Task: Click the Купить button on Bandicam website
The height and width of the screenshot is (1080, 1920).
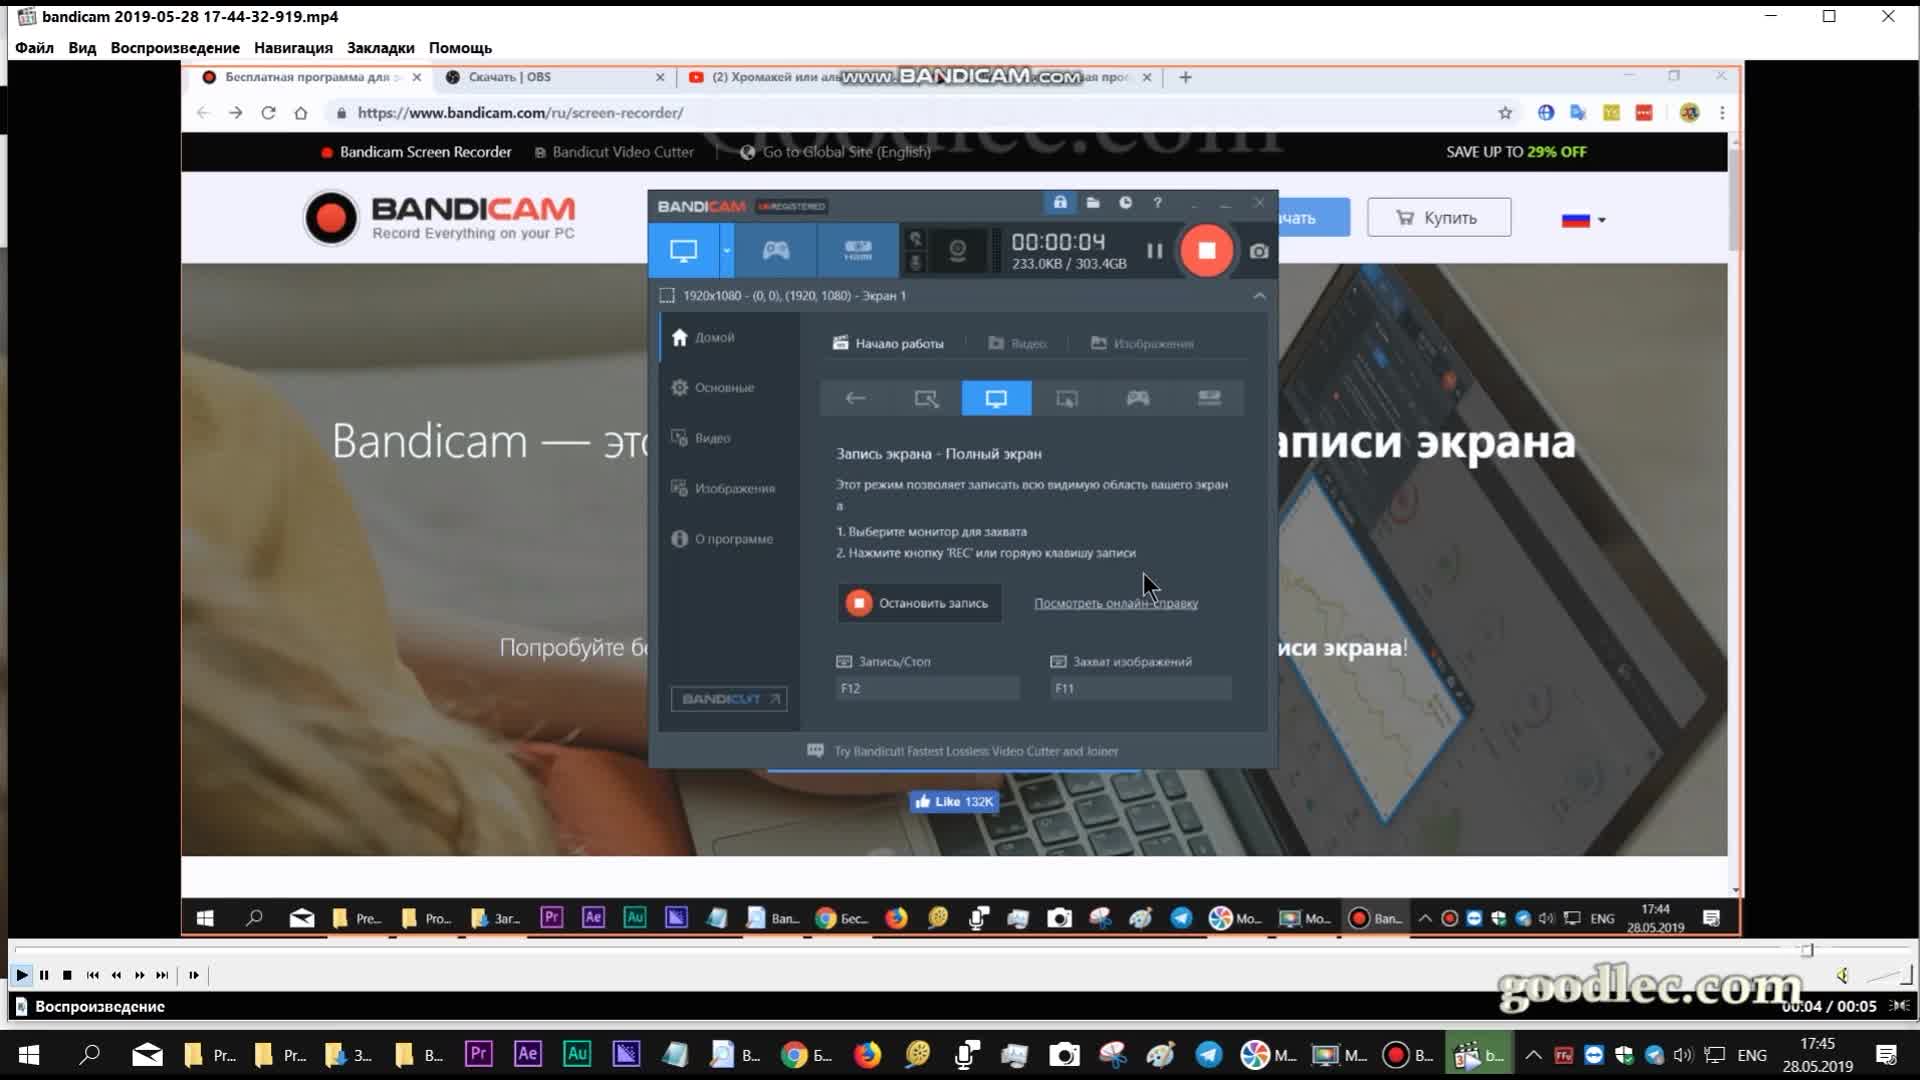Action: click(x=1439, y=218)
